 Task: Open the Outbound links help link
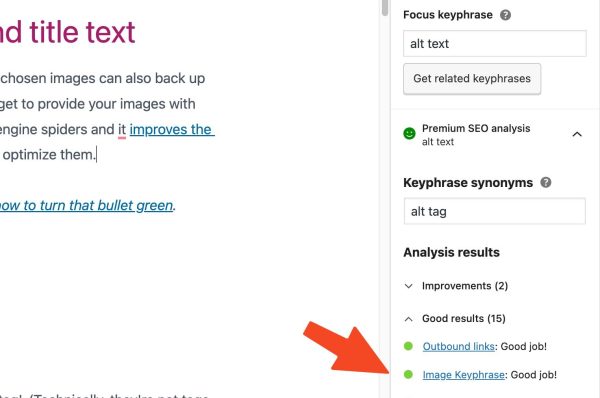tap(458, 346)
